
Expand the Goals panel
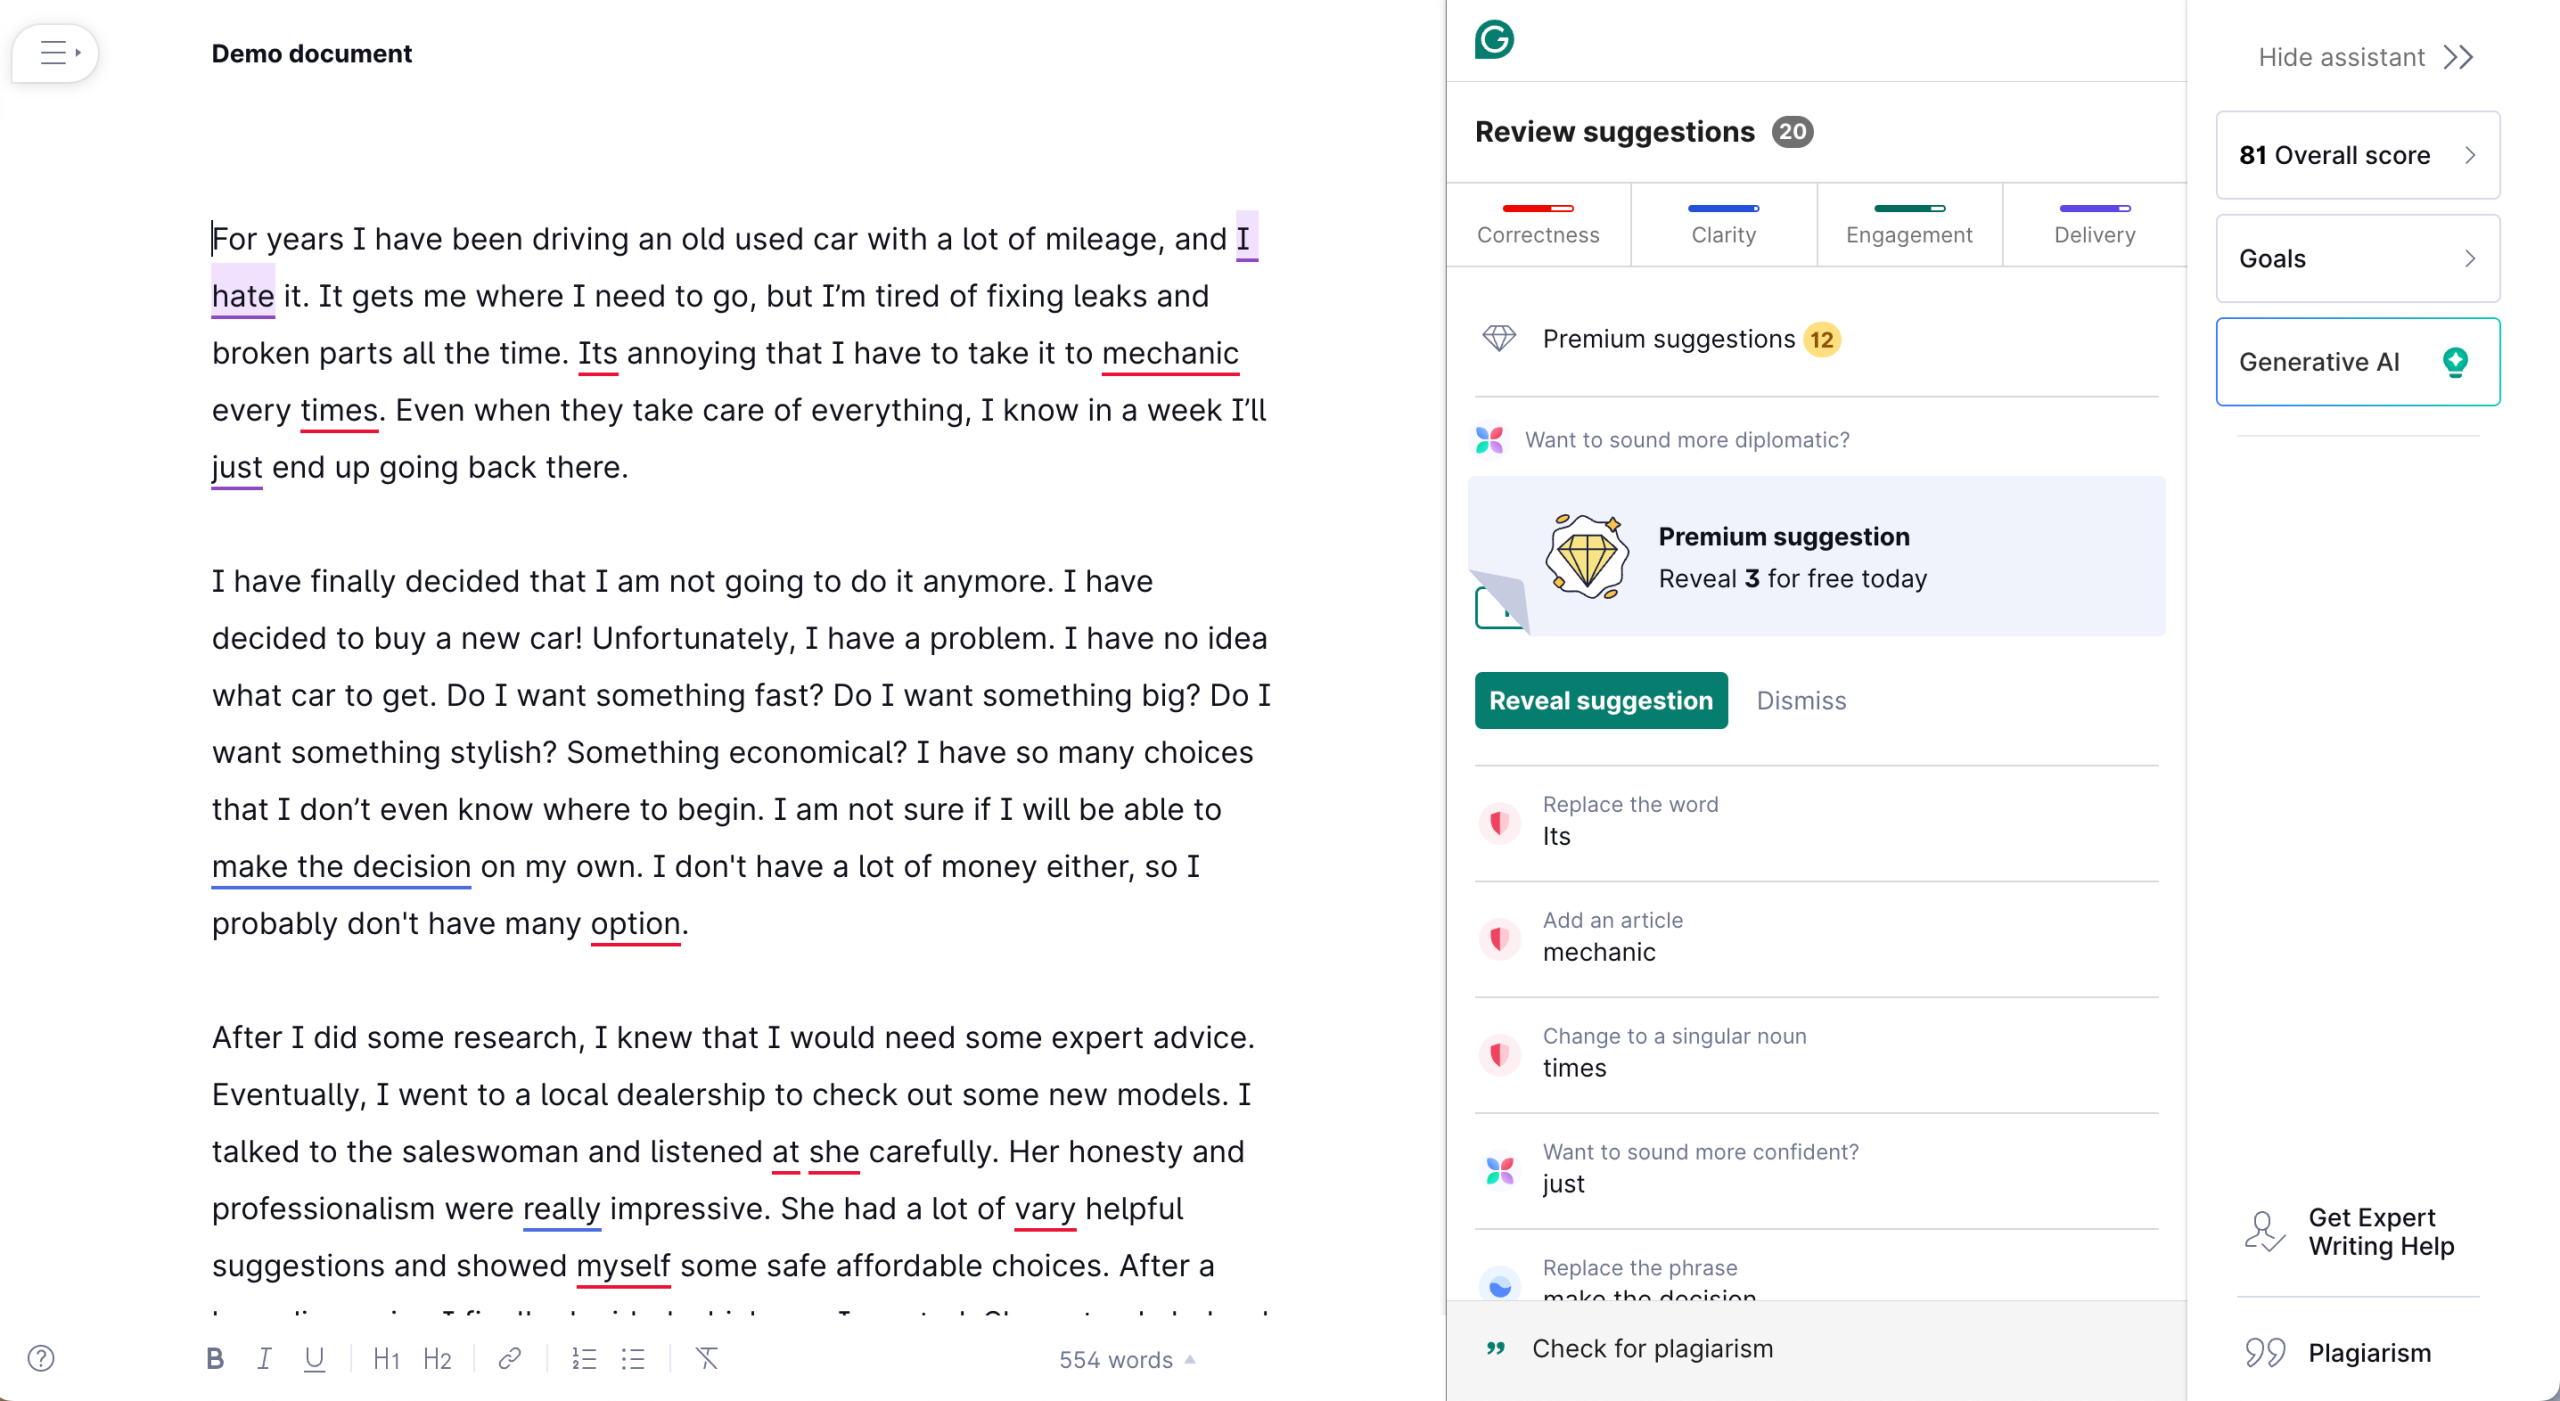point(2358,259)
